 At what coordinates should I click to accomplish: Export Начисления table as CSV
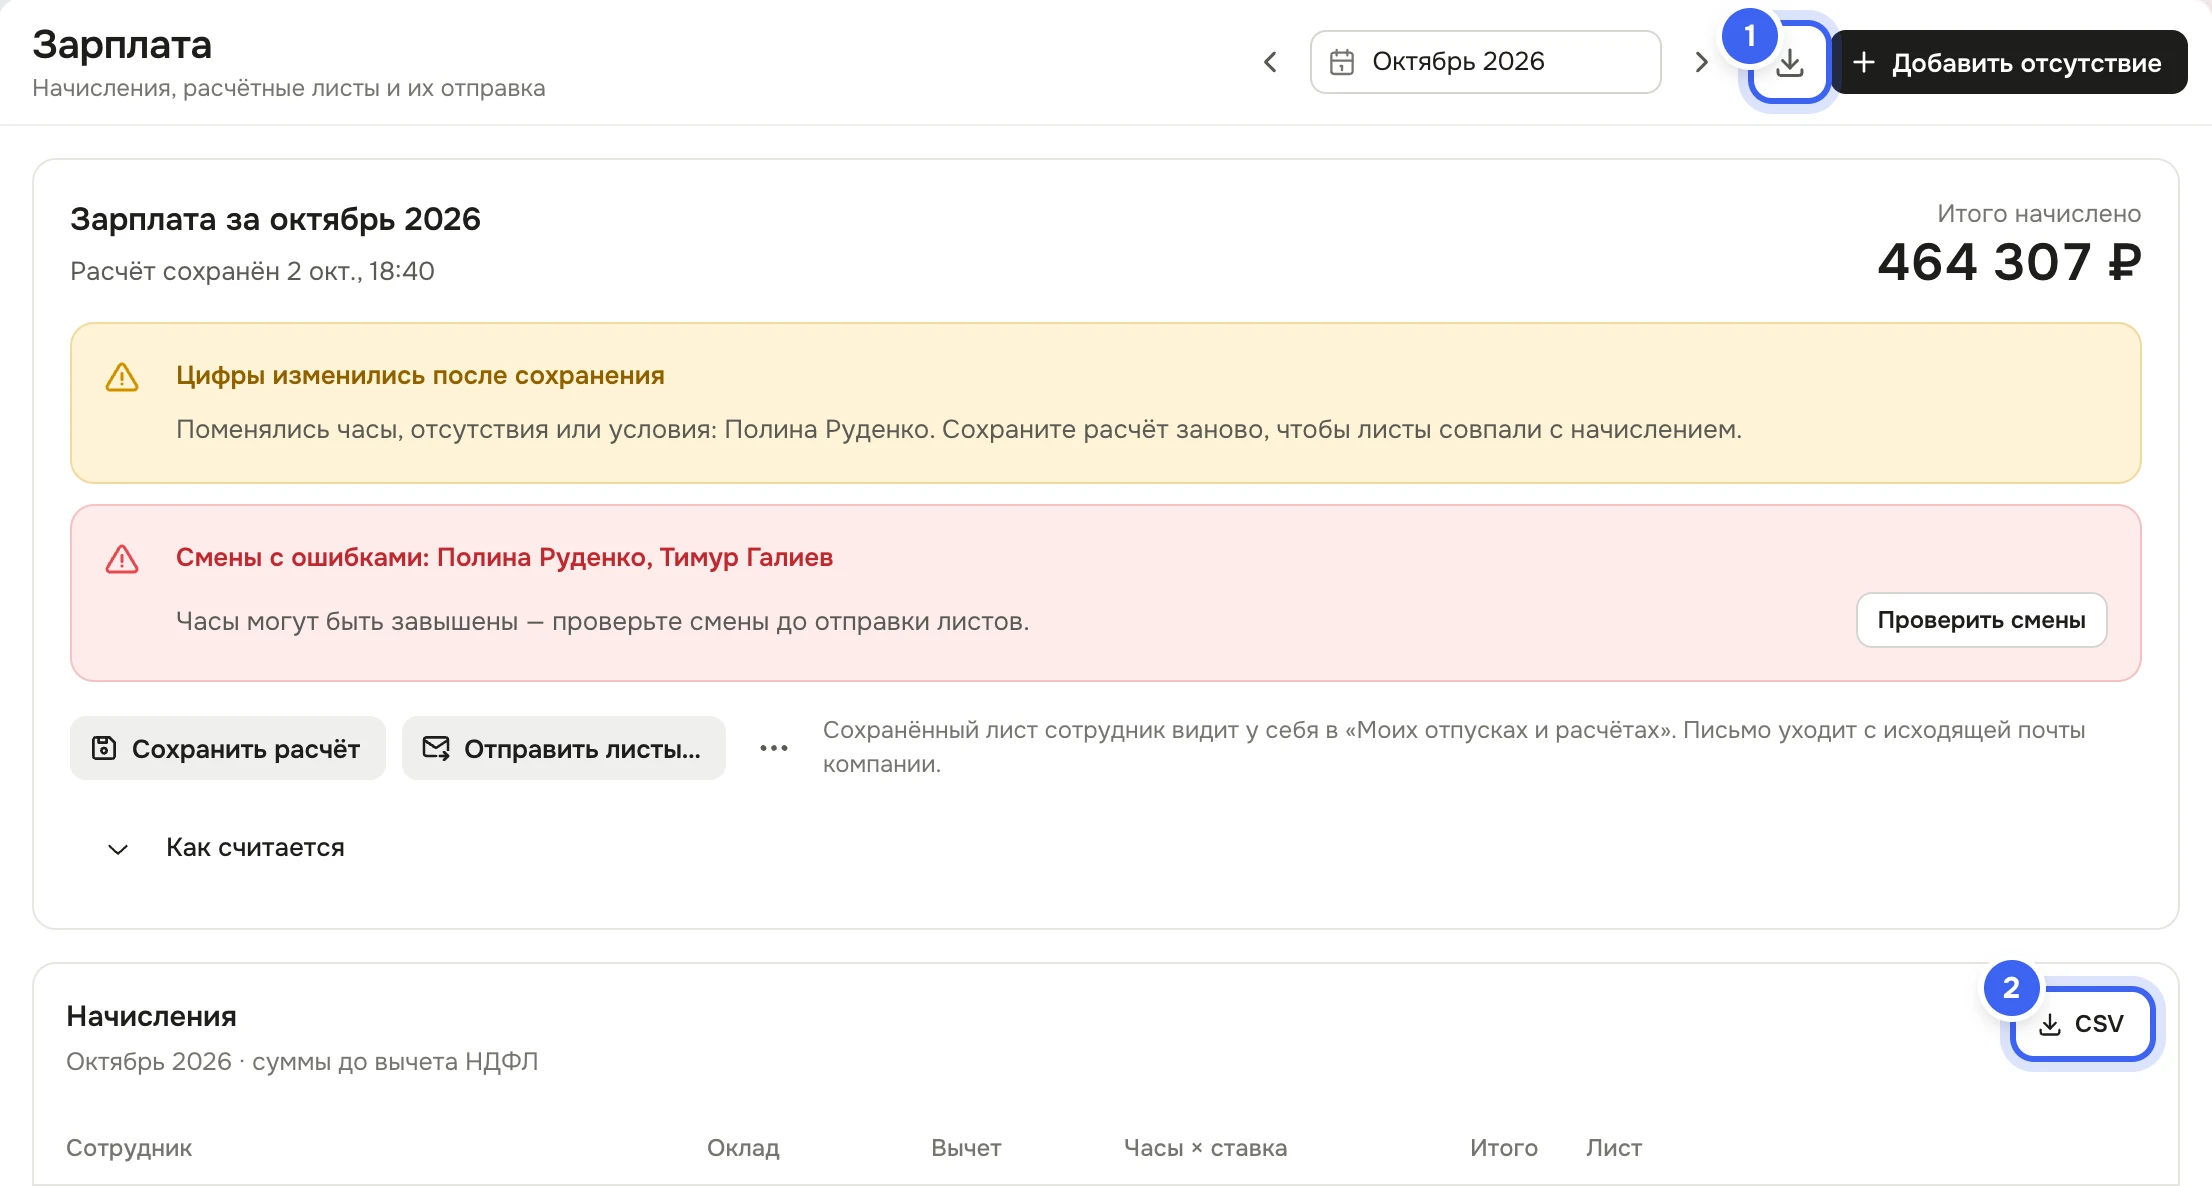tap(2082, 1024)
